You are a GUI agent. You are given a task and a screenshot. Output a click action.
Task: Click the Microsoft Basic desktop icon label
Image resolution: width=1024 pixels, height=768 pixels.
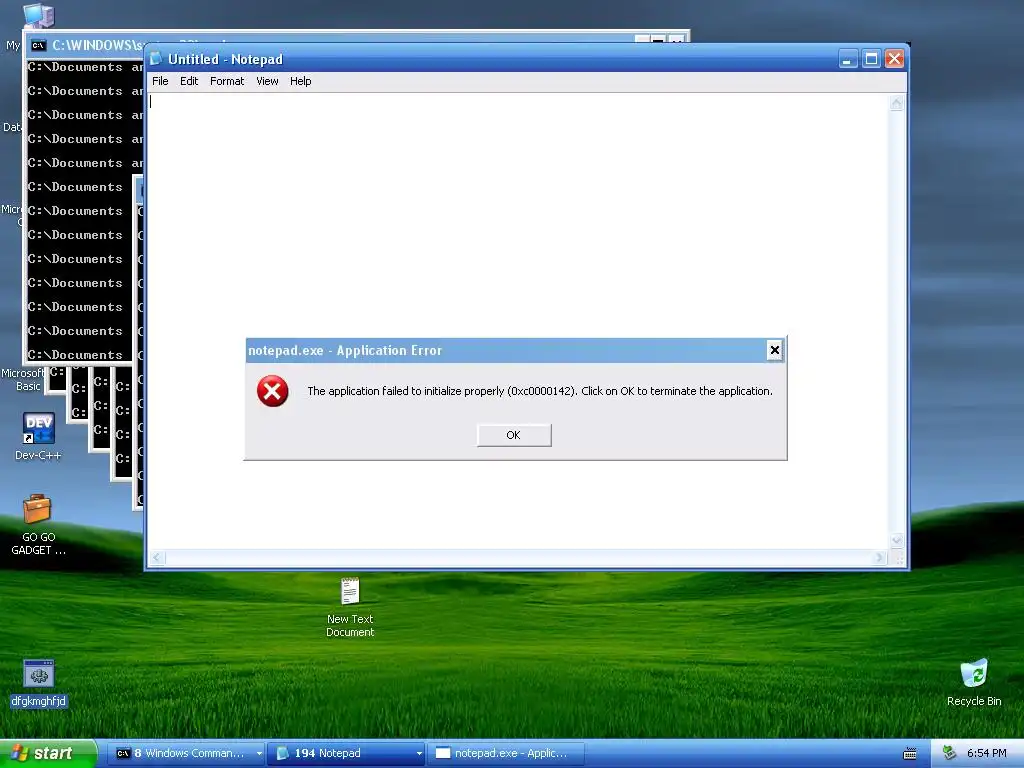pos(22,379)
